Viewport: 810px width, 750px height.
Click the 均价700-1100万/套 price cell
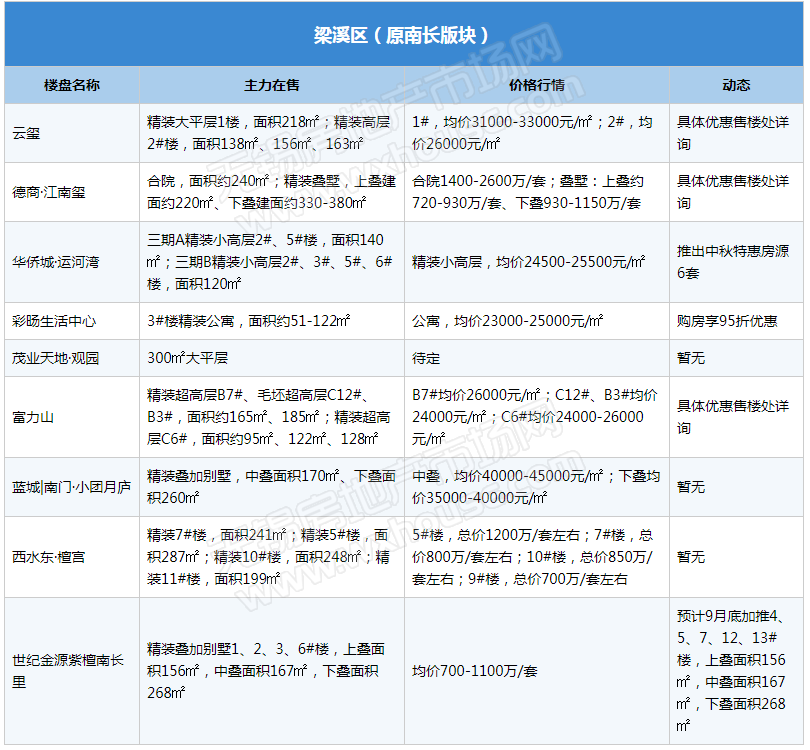pos(475,671)
